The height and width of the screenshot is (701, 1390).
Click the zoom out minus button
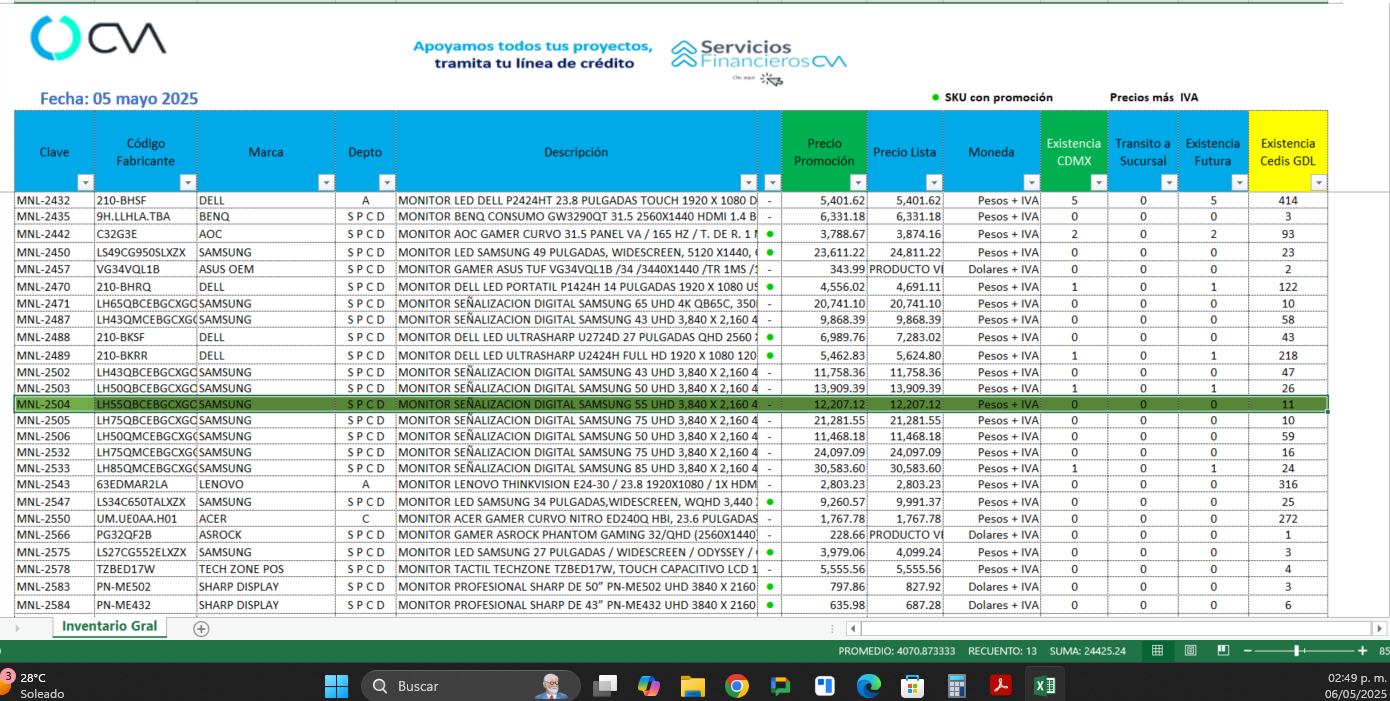click(x=1249, y=651)
